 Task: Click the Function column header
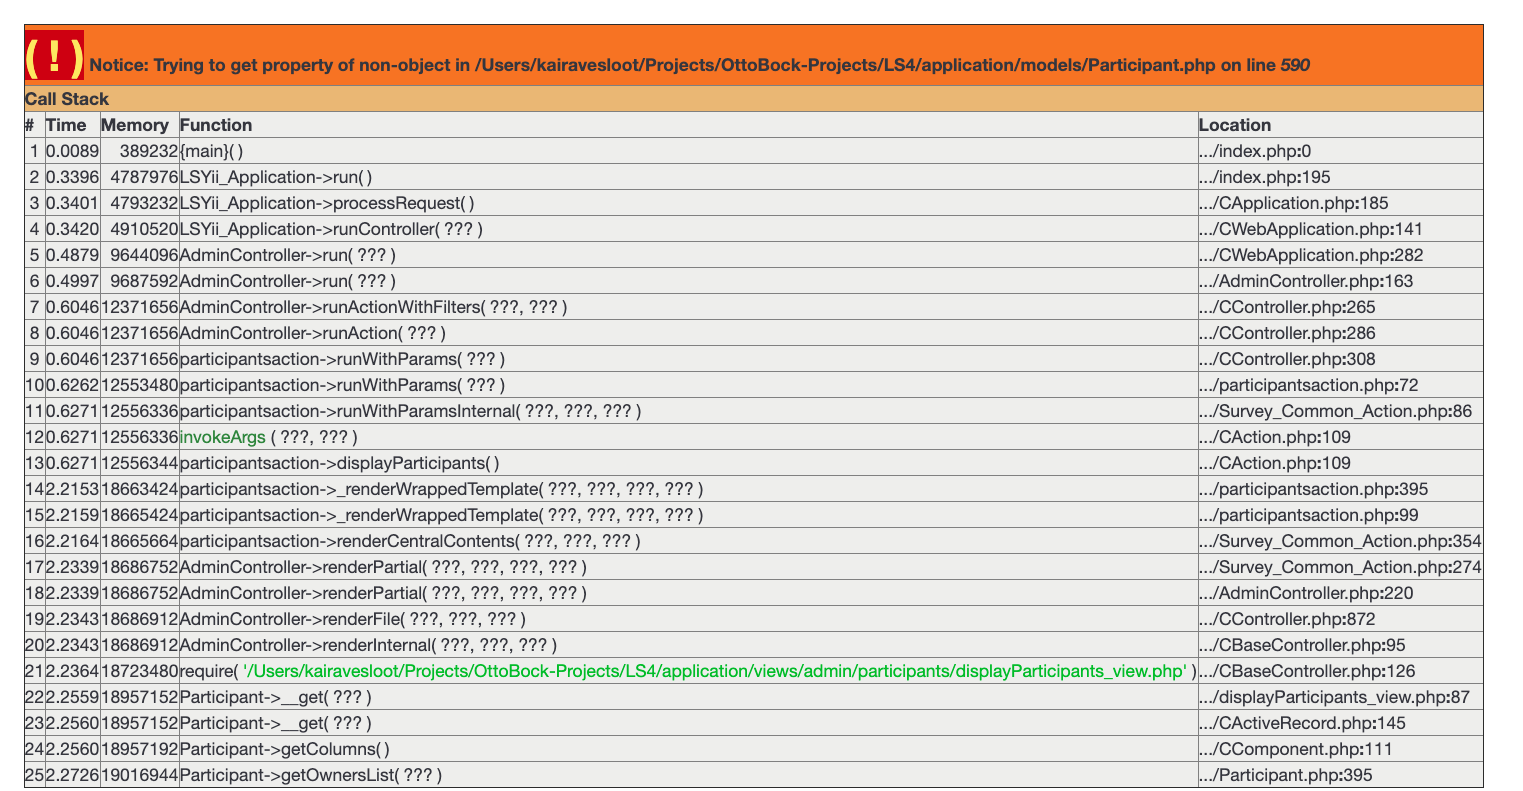pyautogui.click(x=216, y=125)
